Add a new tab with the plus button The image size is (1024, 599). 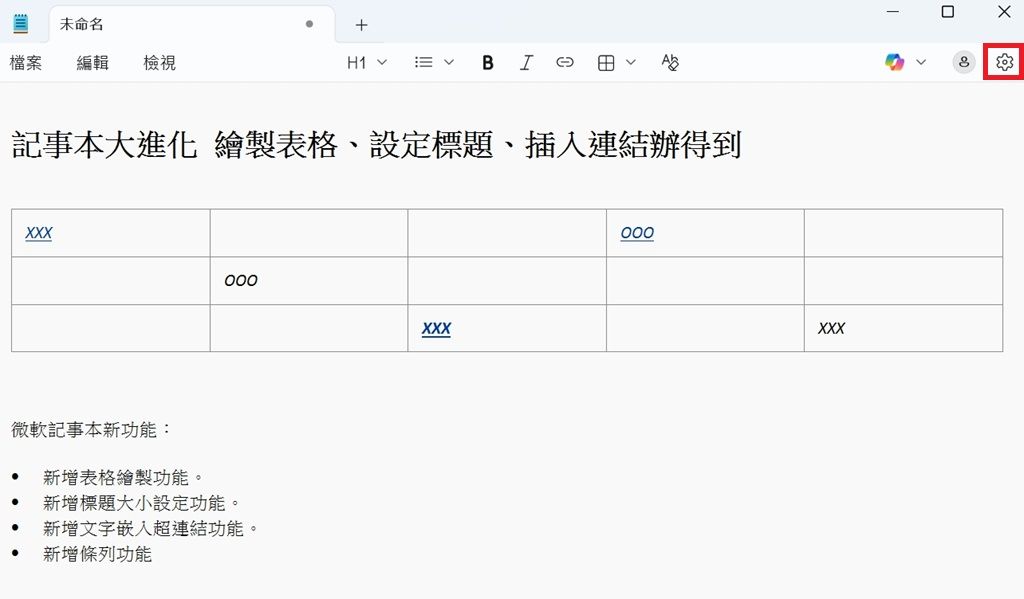click(362, 24)
